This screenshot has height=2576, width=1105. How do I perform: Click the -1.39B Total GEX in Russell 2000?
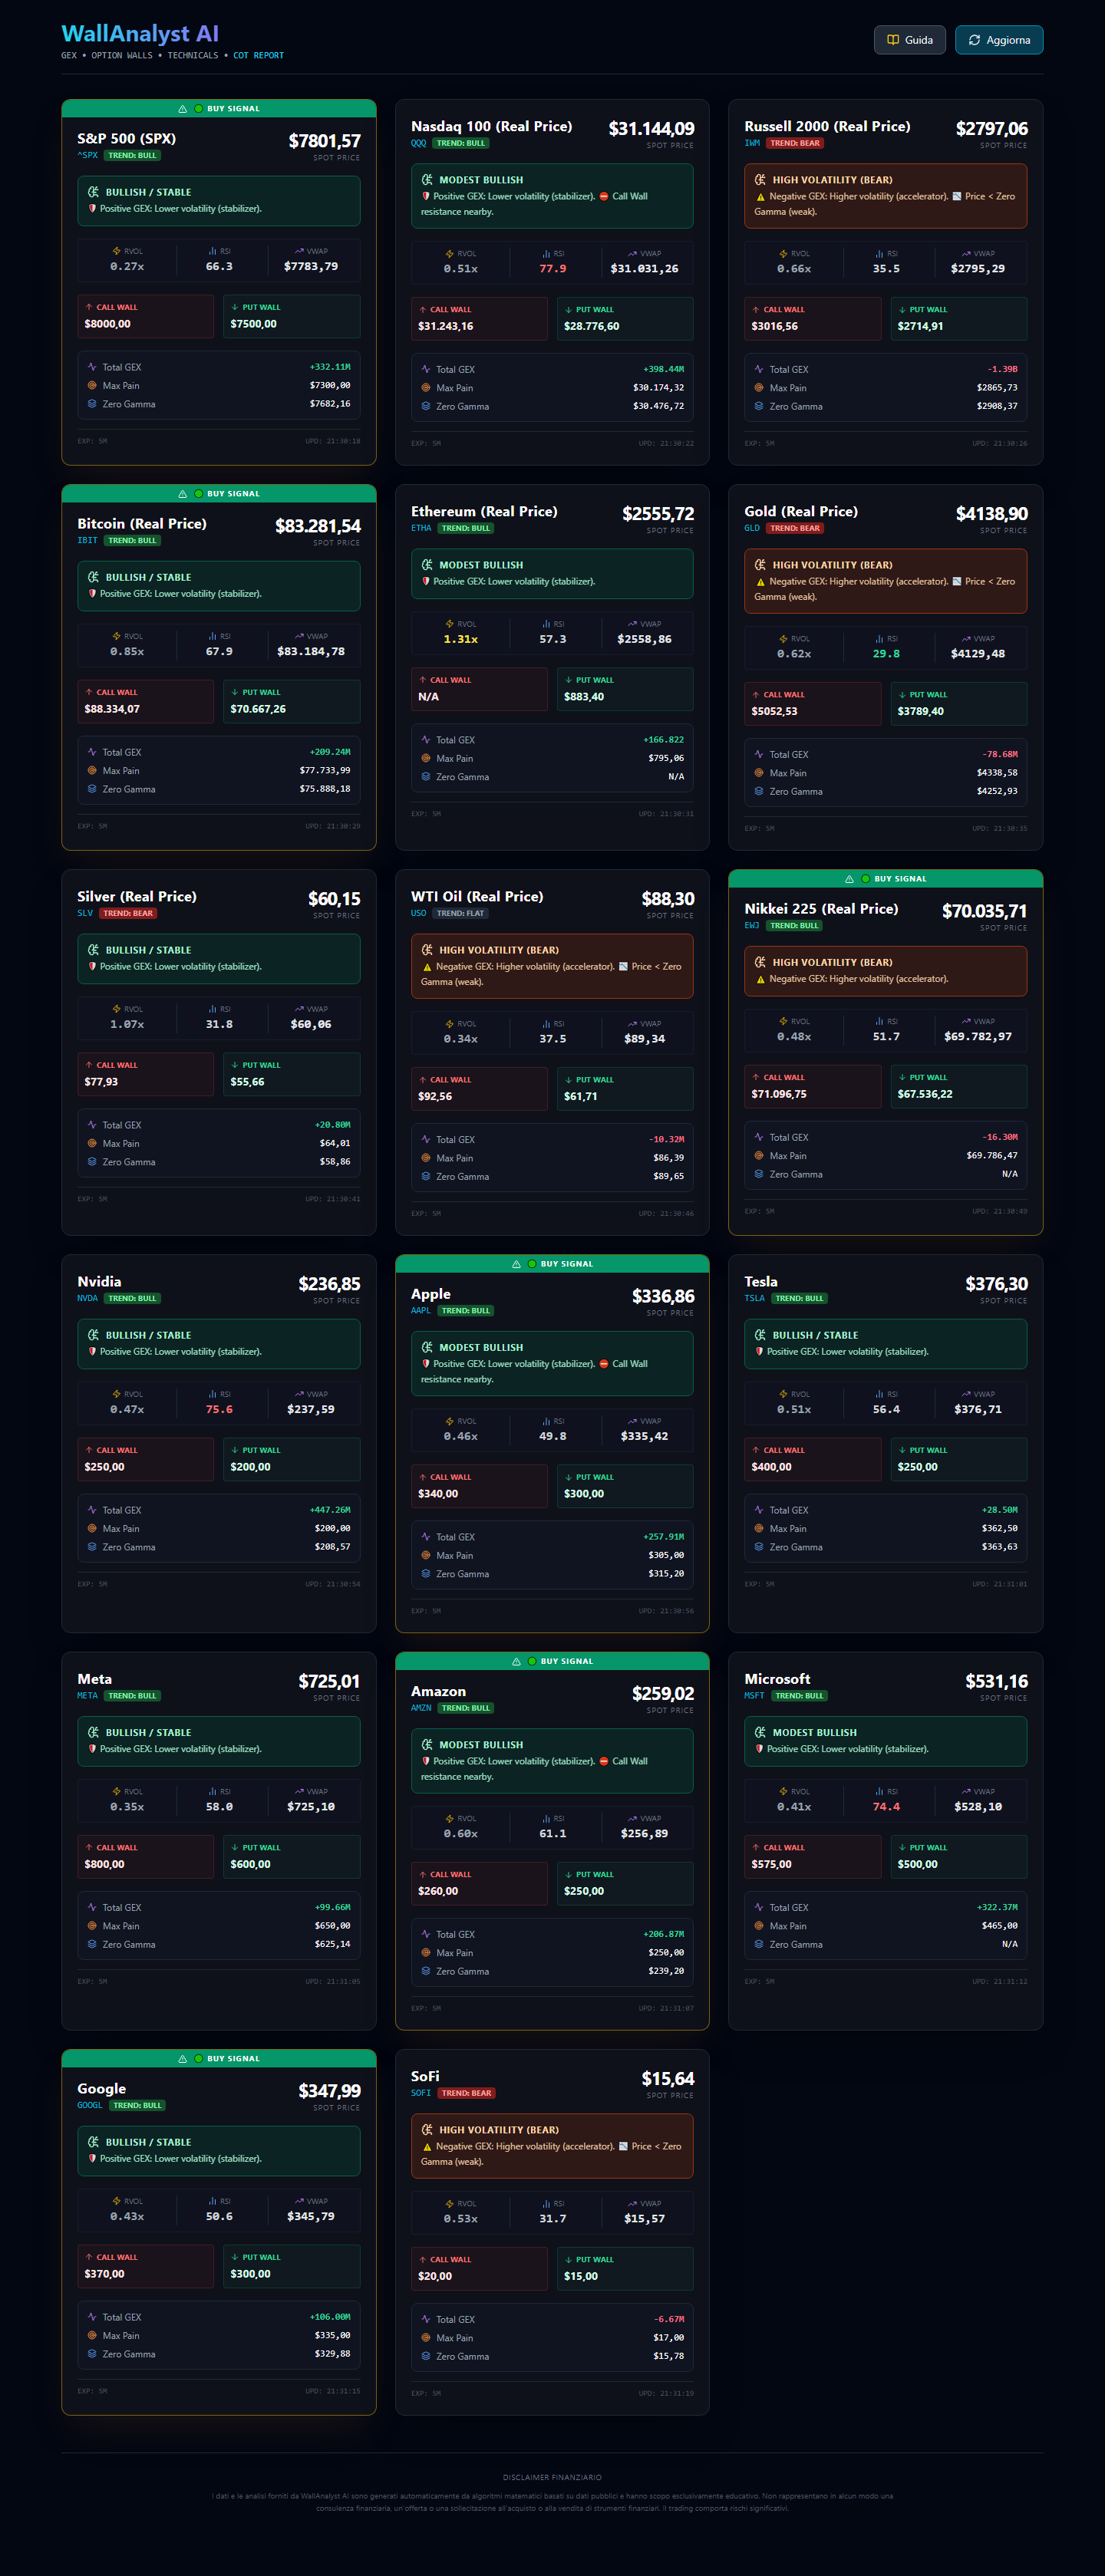coord(1003,369)
